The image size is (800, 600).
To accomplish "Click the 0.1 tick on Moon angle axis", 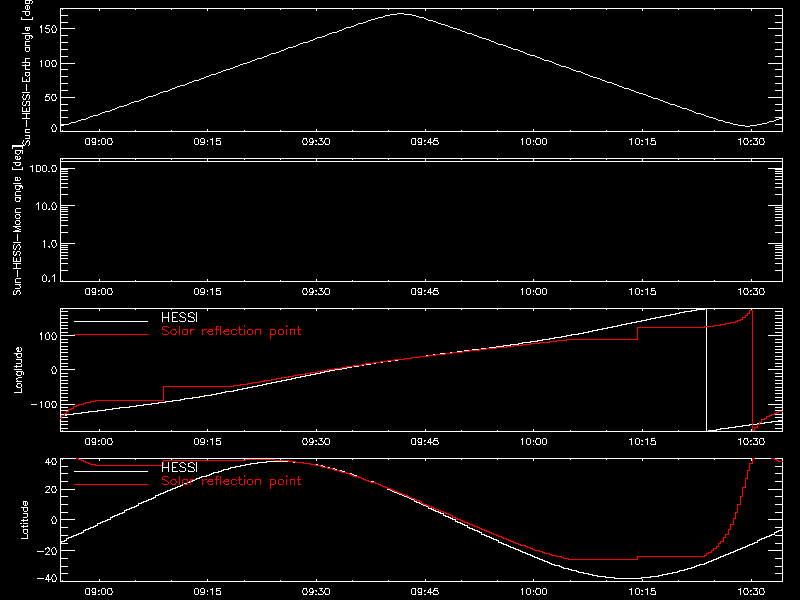I will click(x=49, y=278).
